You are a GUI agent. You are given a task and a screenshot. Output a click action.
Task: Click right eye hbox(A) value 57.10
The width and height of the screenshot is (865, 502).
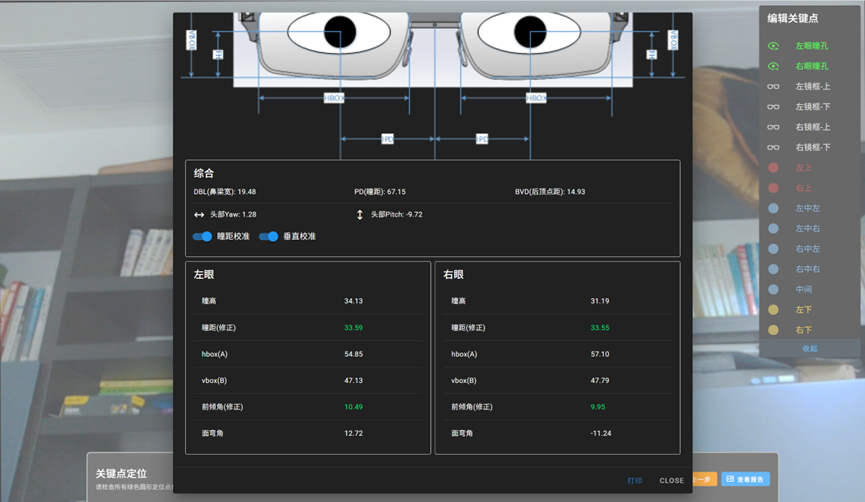pyautogui.click(x=600, y=354)
